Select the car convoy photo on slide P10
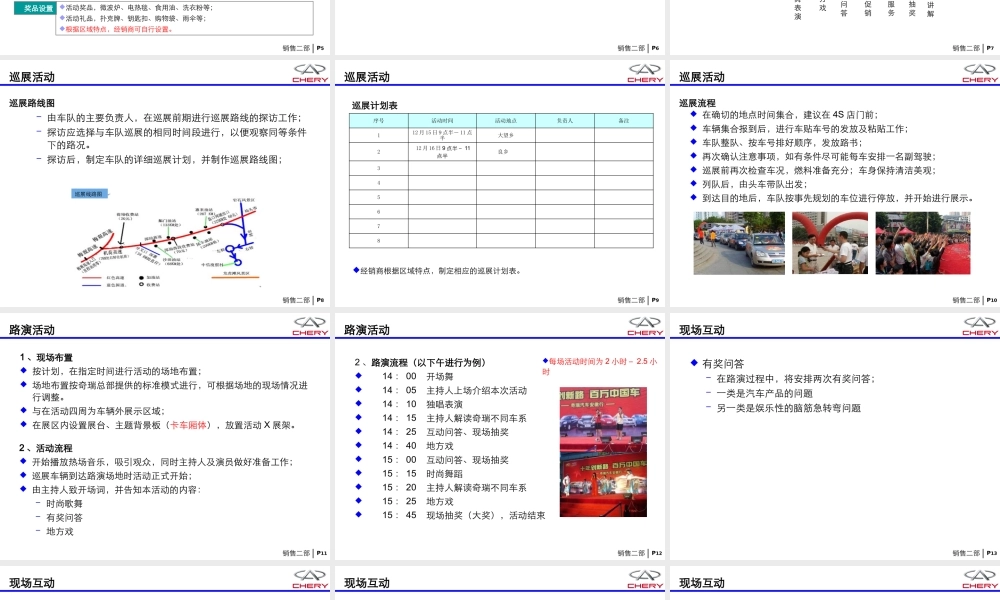Screen dimensions: 1000x600 pyautogui.click(x=739, y=243)
